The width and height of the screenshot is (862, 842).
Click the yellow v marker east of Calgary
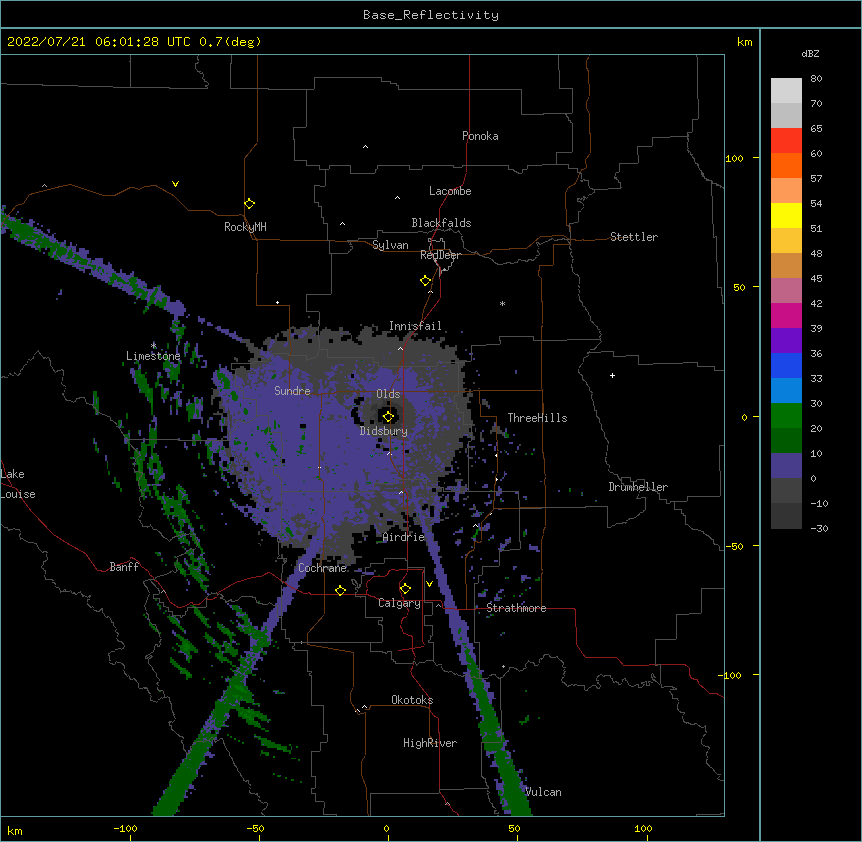pos(429,584)
